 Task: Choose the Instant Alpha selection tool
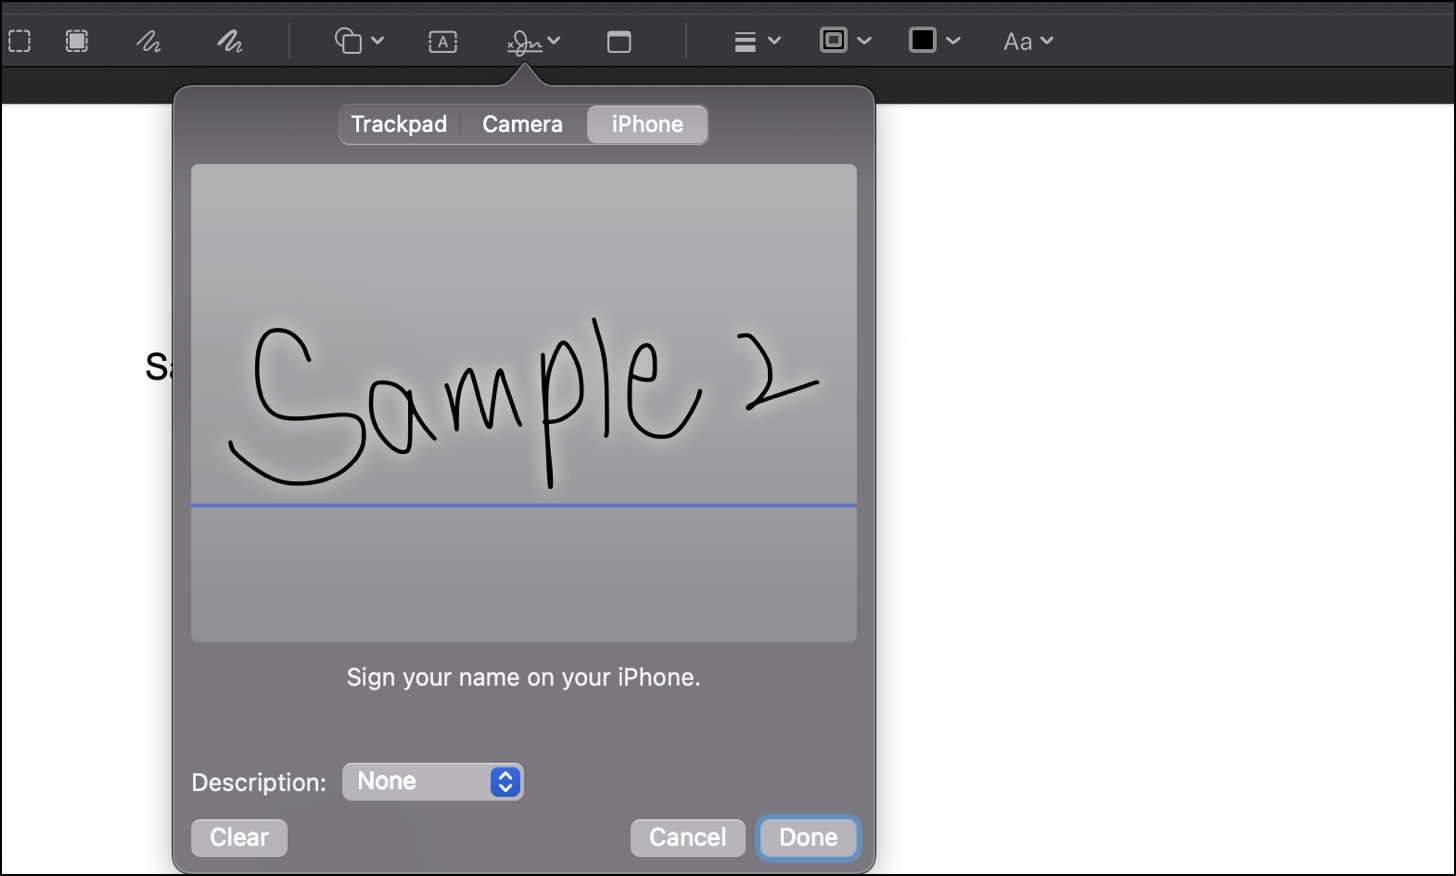(77, 41)
